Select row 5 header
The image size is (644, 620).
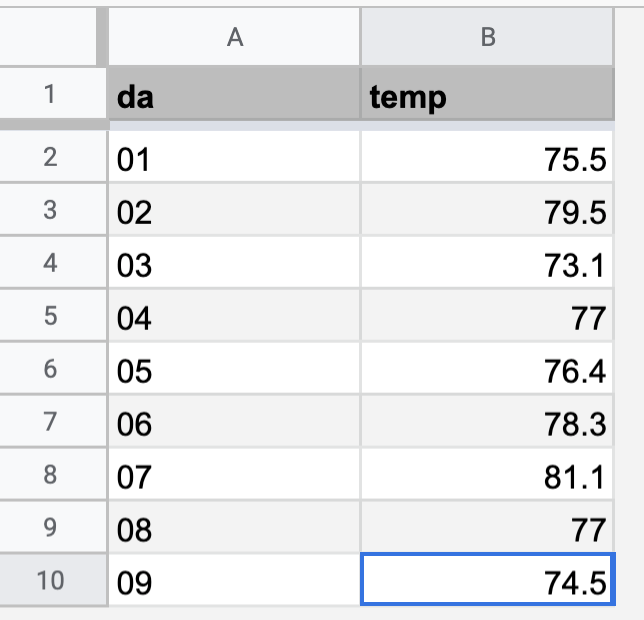pos(50,317)
